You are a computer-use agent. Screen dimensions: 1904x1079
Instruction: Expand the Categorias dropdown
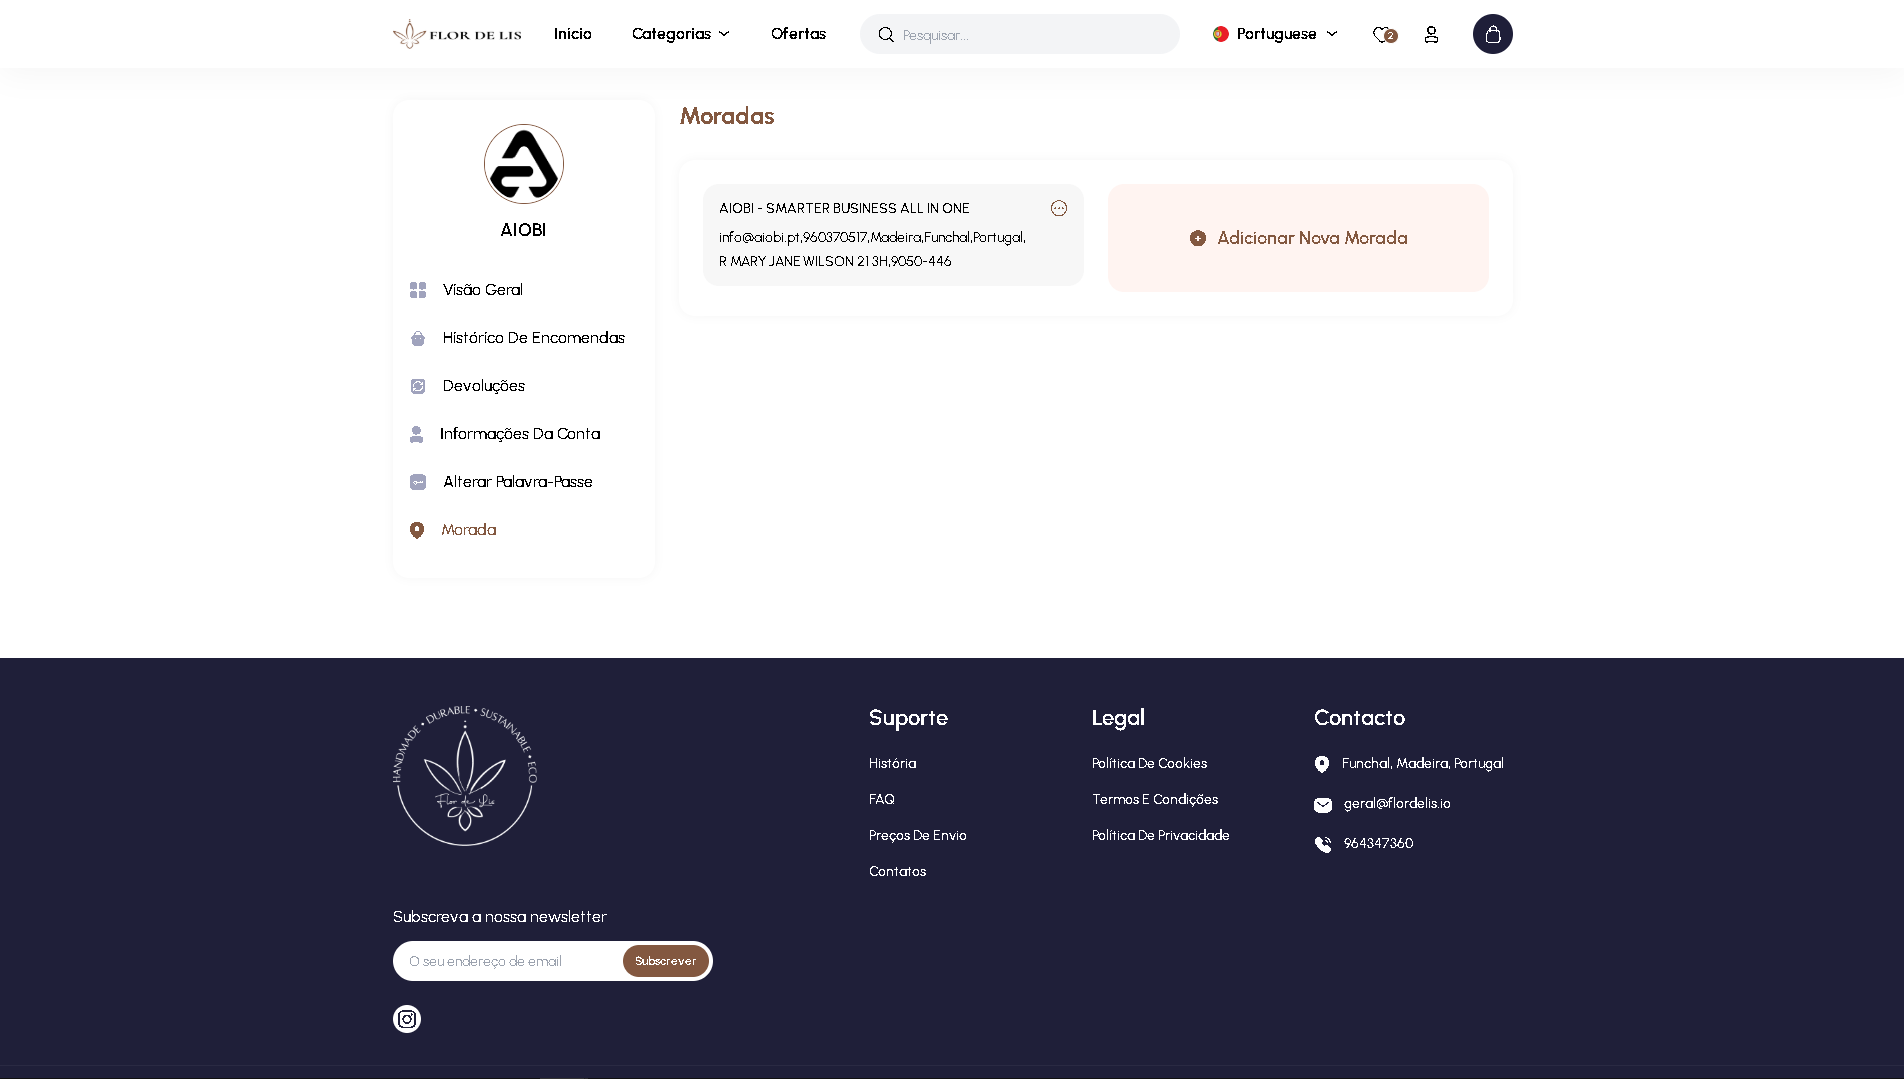pos(681,33)
